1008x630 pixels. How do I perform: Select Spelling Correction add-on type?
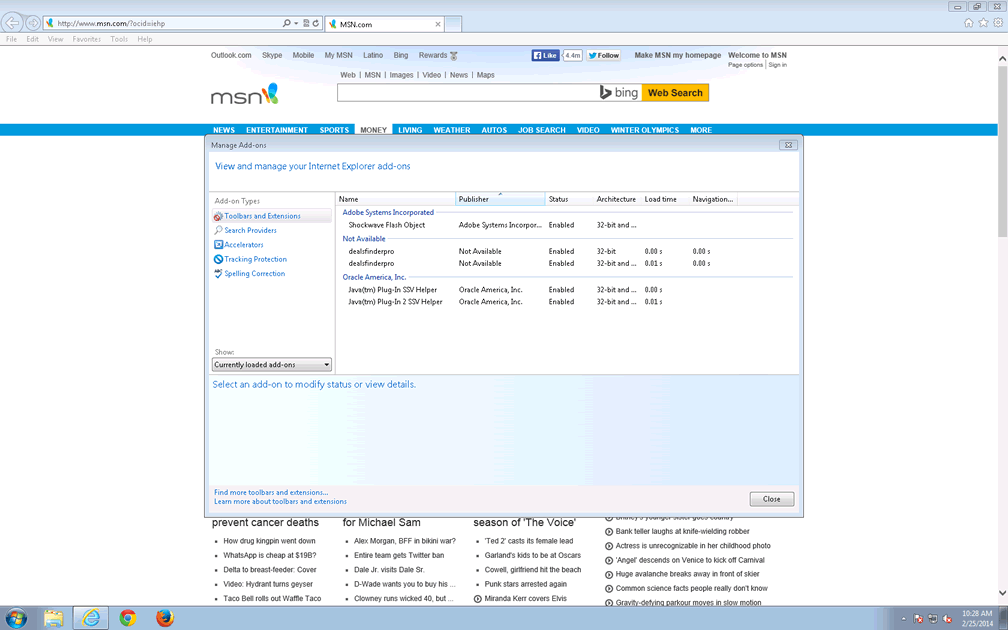point(254,274)
